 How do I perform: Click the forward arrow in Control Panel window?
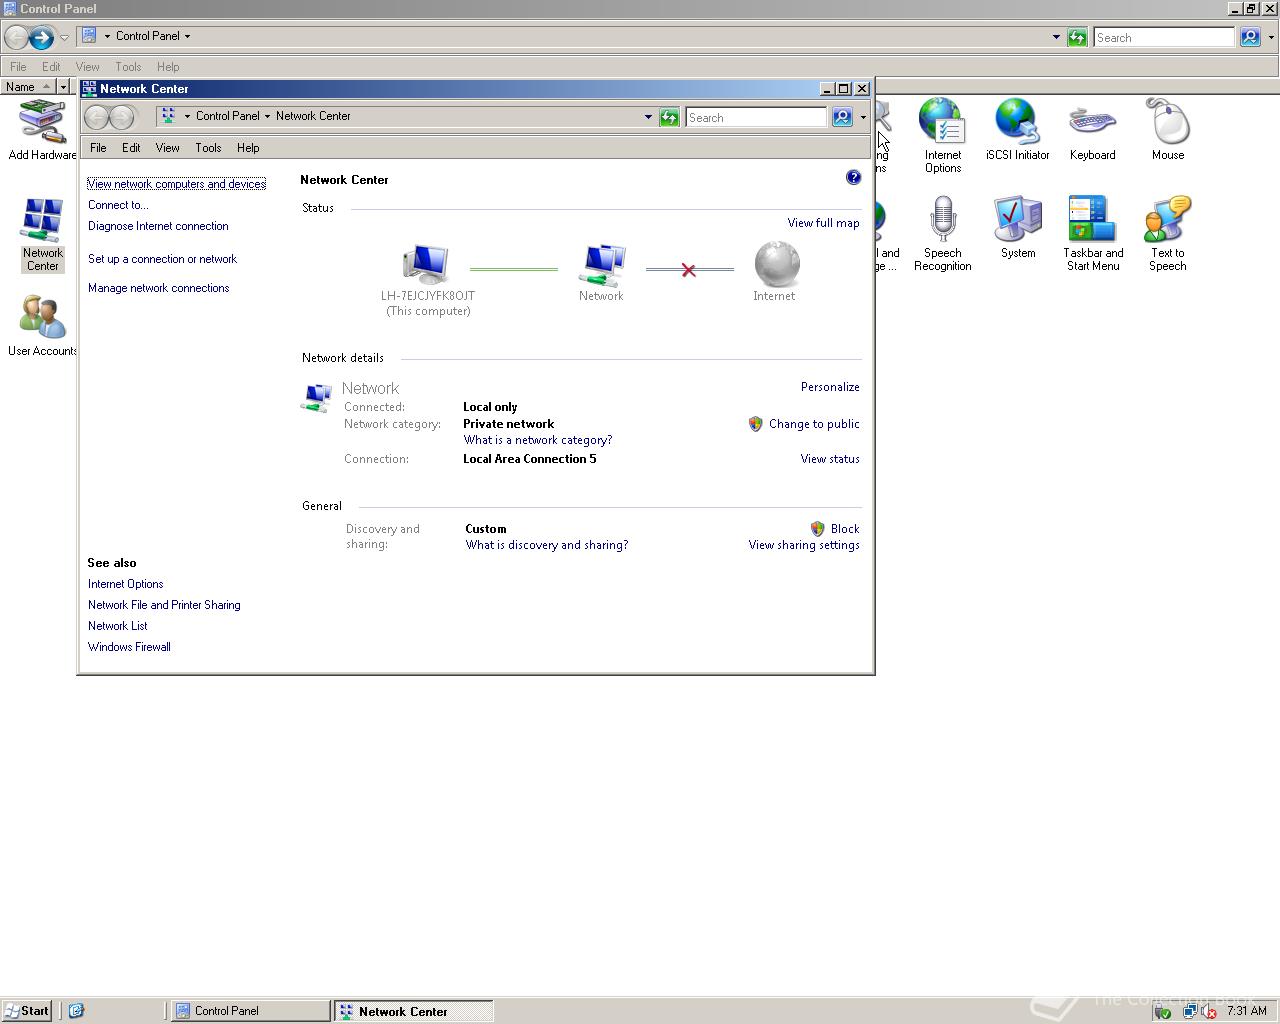click(41, 38)
